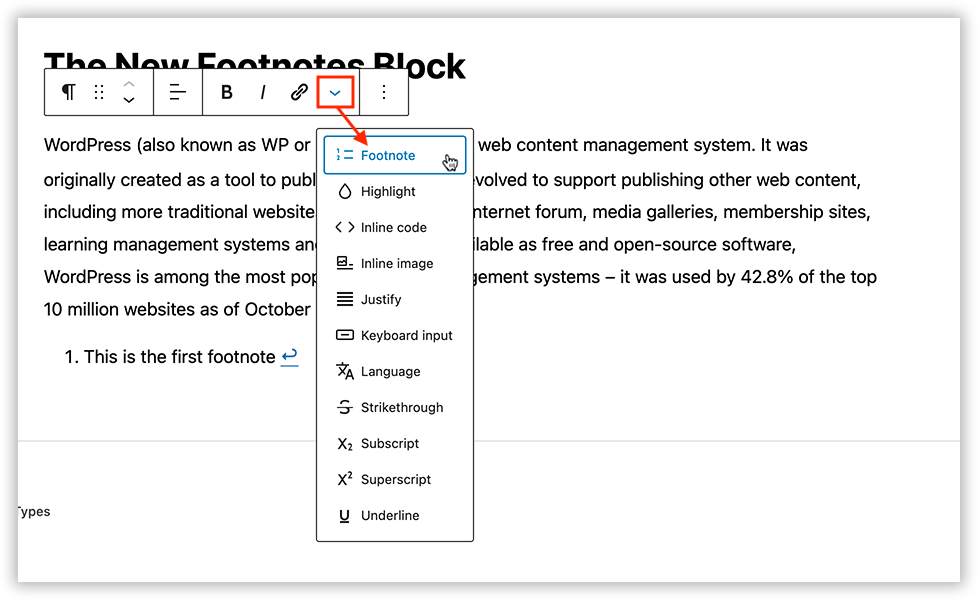Select Footnote from the dropdown menu
Image resolution: width=978 pixels, height=600 pixels.
[x=388, y=156]
